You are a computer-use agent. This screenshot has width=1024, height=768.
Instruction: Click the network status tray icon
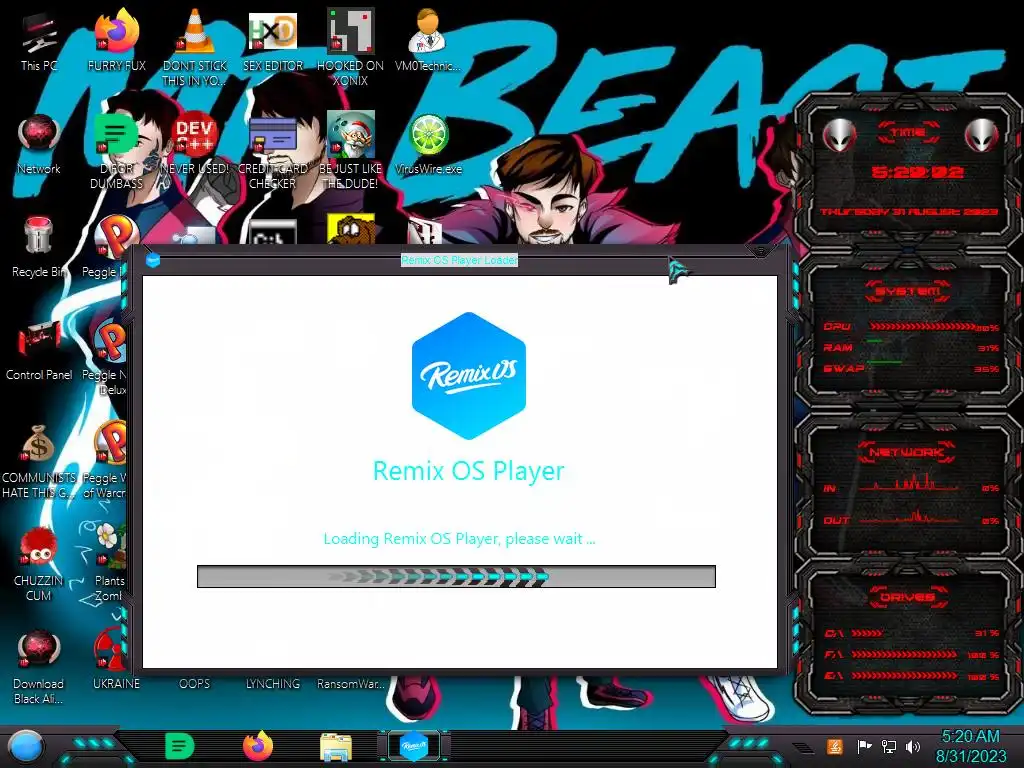pos(889,746)
